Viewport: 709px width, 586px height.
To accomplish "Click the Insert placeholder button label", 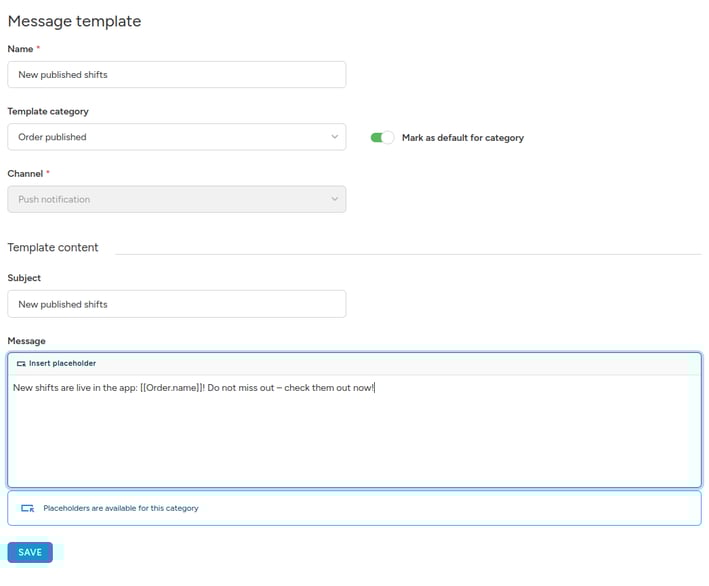I will (62, 364).
